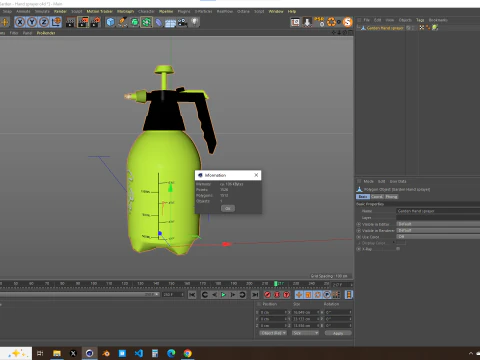Go to start of animation
This screenshot has height=360, width=480.
click(x=192, y=295)
